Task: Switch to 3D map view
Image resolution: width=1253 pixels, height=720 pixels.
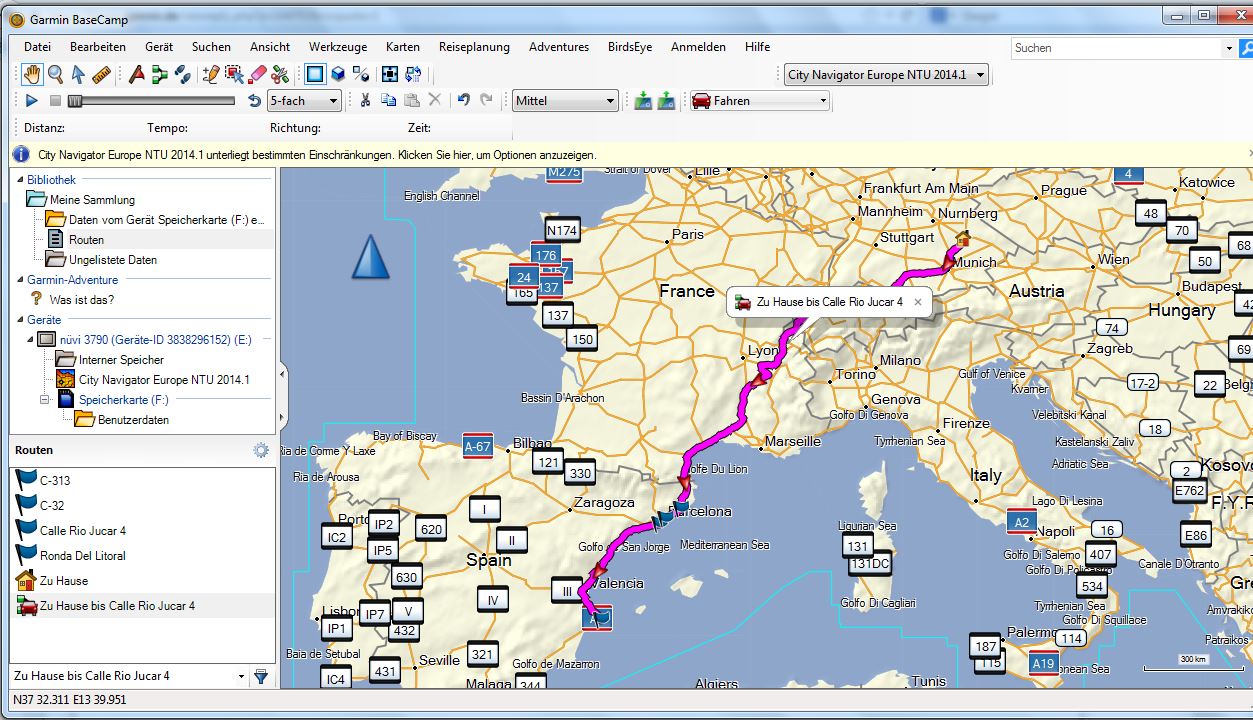Action: coord(338,74)
